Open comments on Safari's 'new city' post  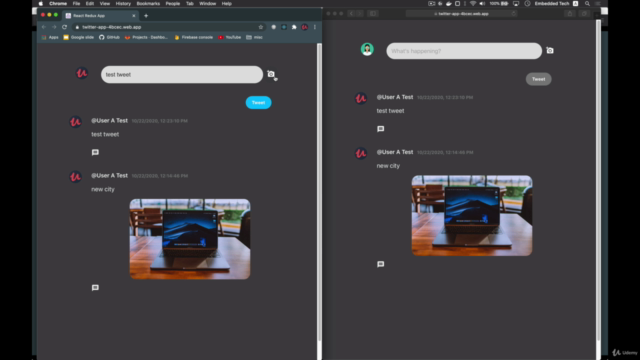tap(380, 264)
